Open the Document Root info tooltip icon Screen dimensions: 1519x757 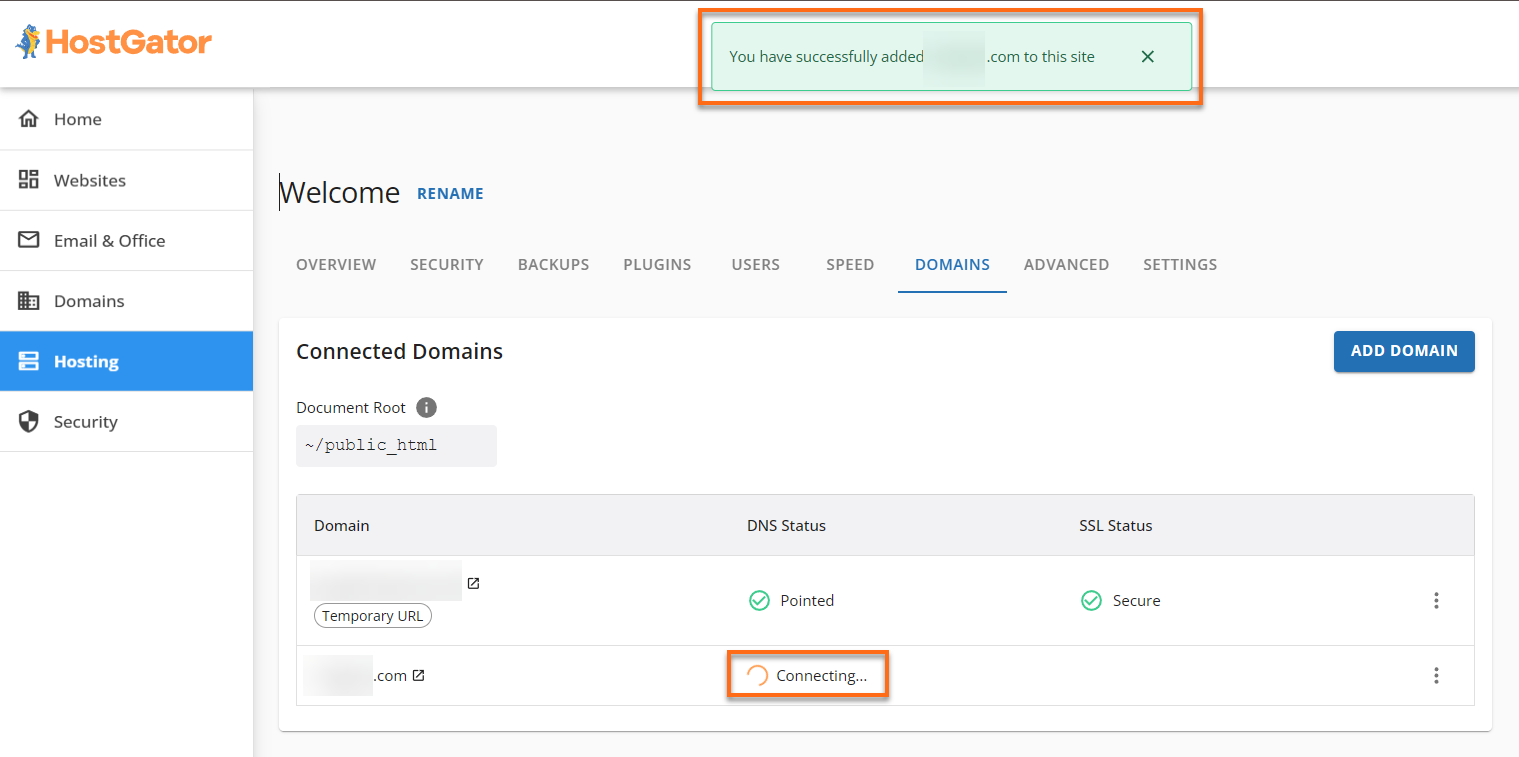(426, 407)
